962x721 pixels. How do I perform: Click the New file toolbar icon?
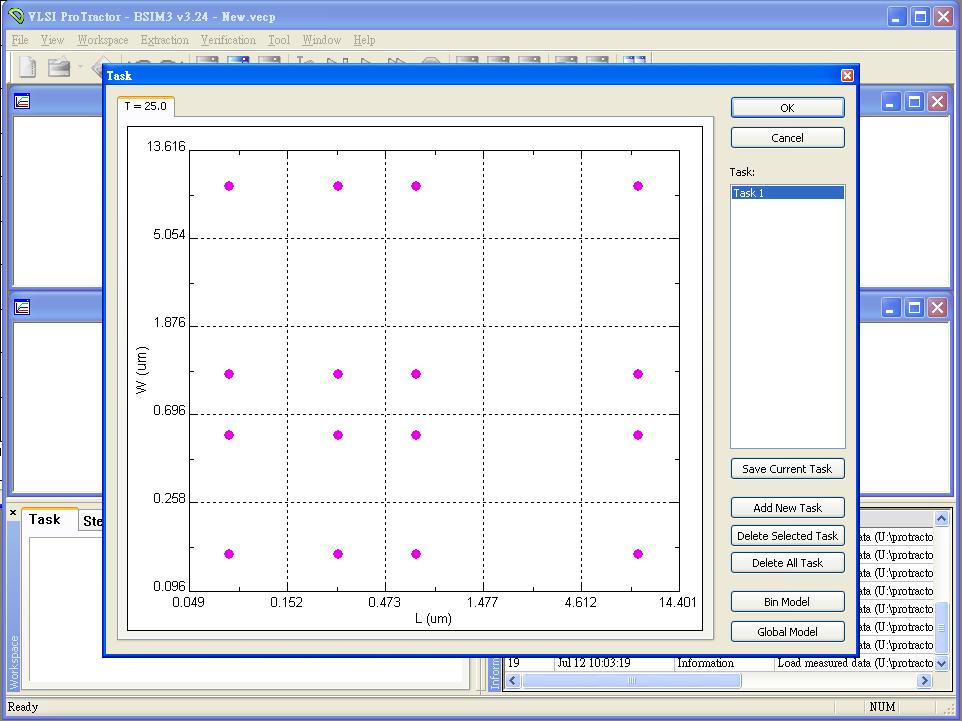click(28, 67)
